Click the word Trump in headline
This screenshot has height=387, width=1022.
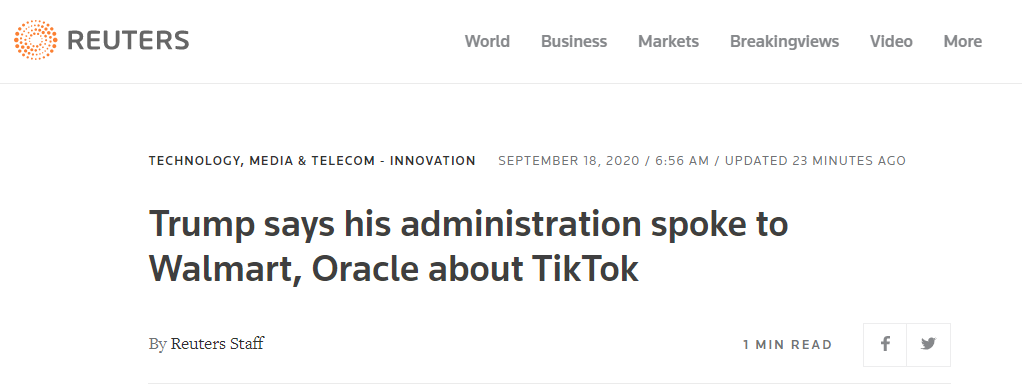click(x=202, y=225)
